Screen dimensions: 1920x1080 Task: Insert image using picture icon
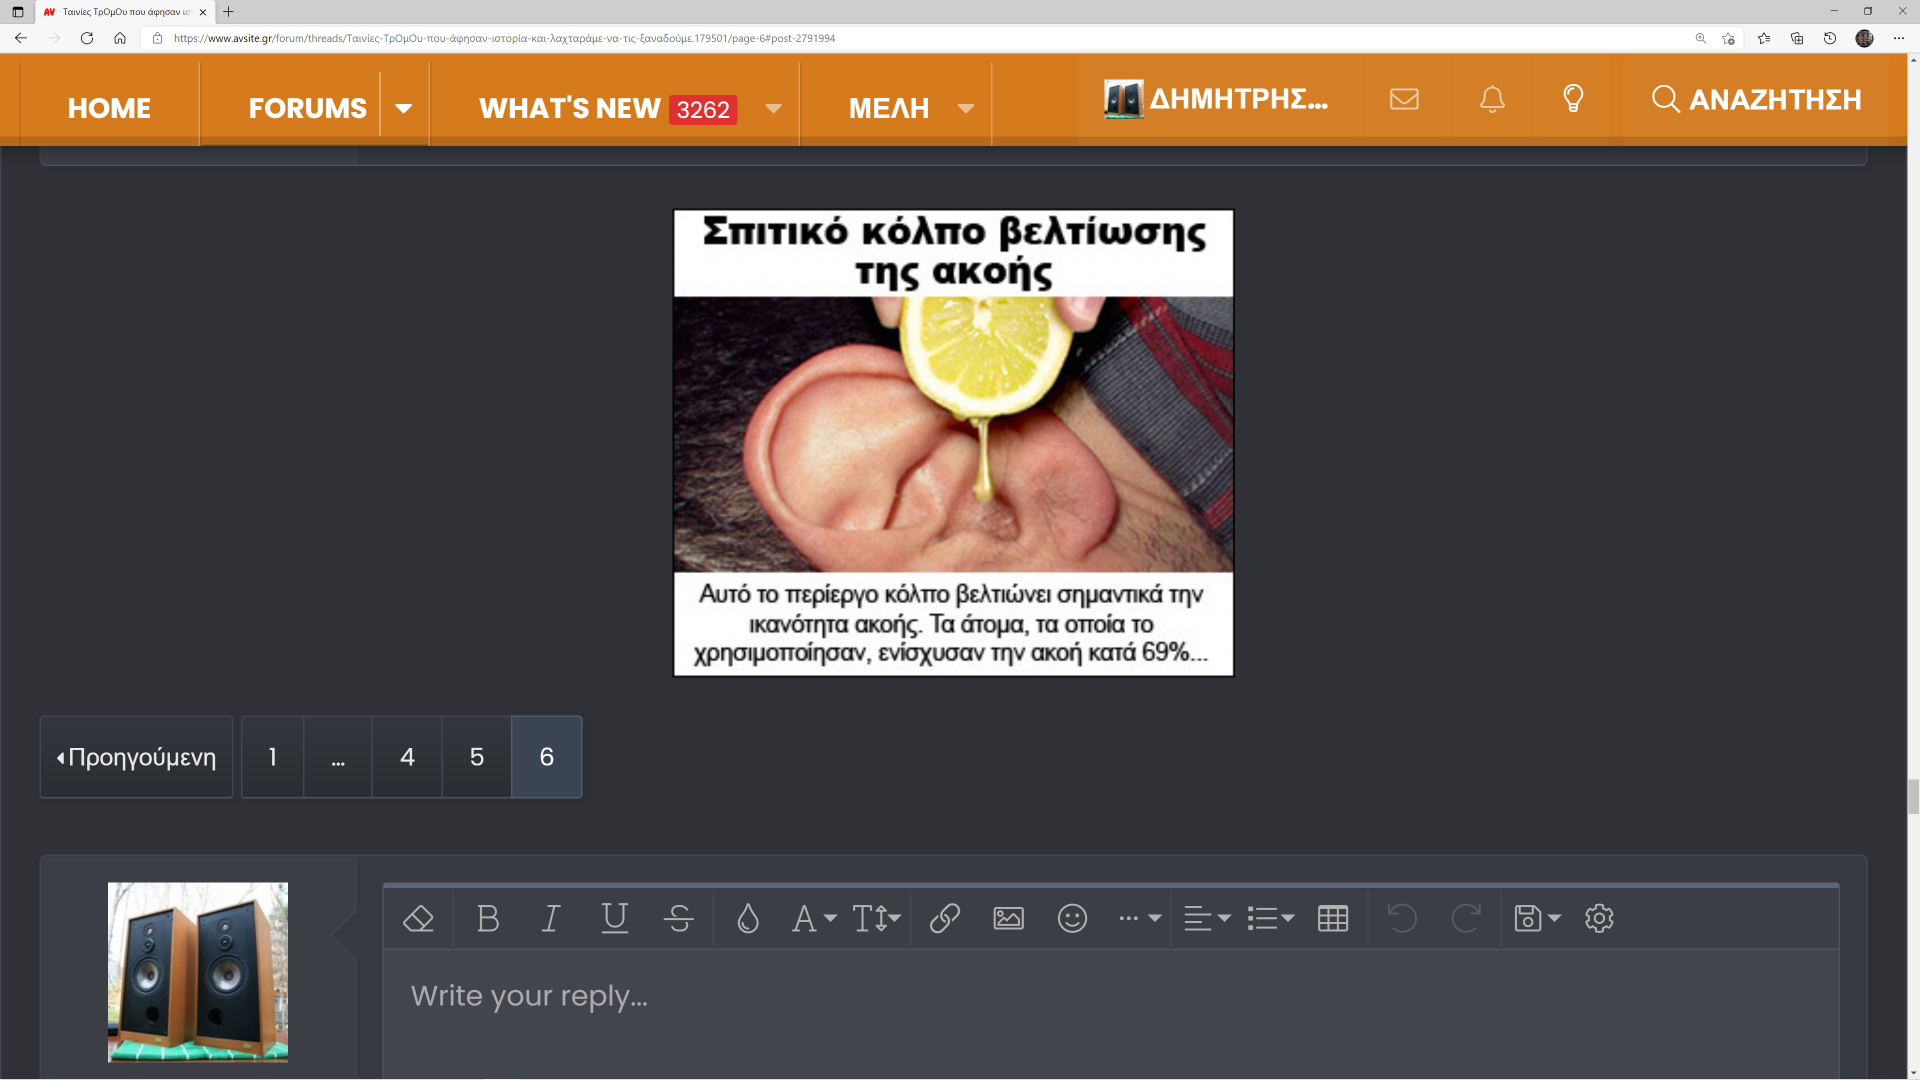1008,918
